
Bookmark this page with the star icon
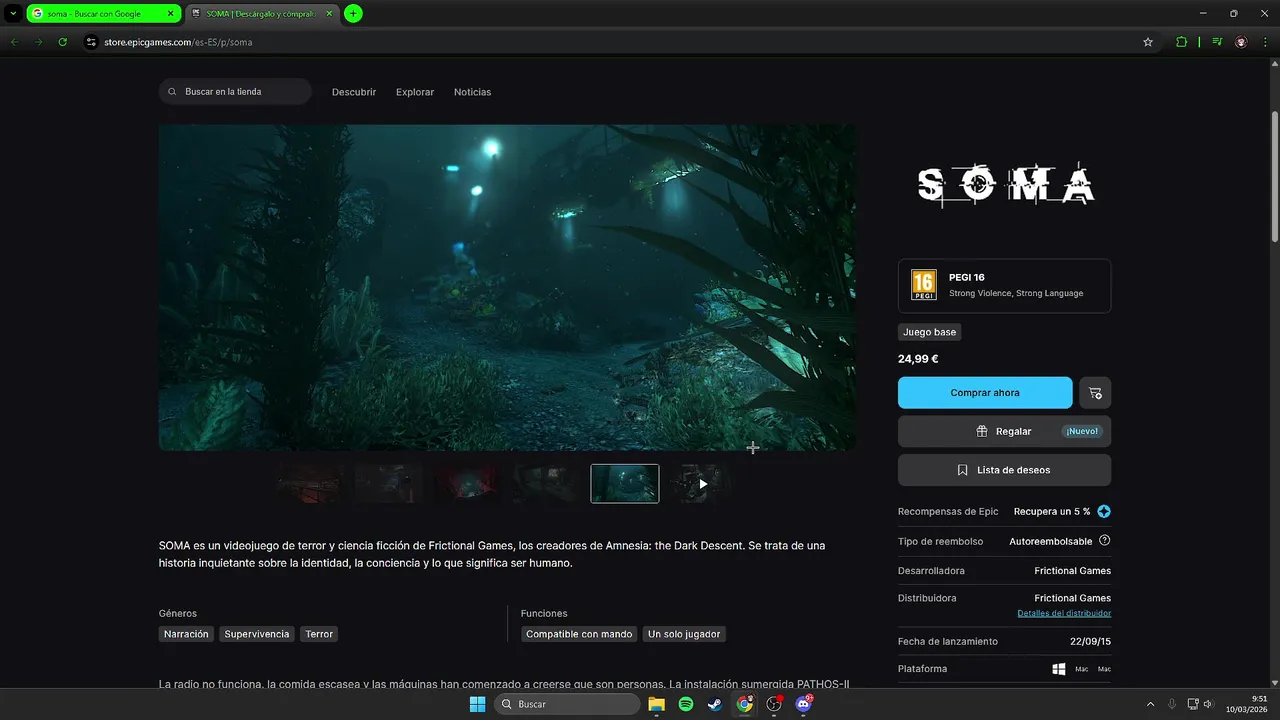[1148, 42]
